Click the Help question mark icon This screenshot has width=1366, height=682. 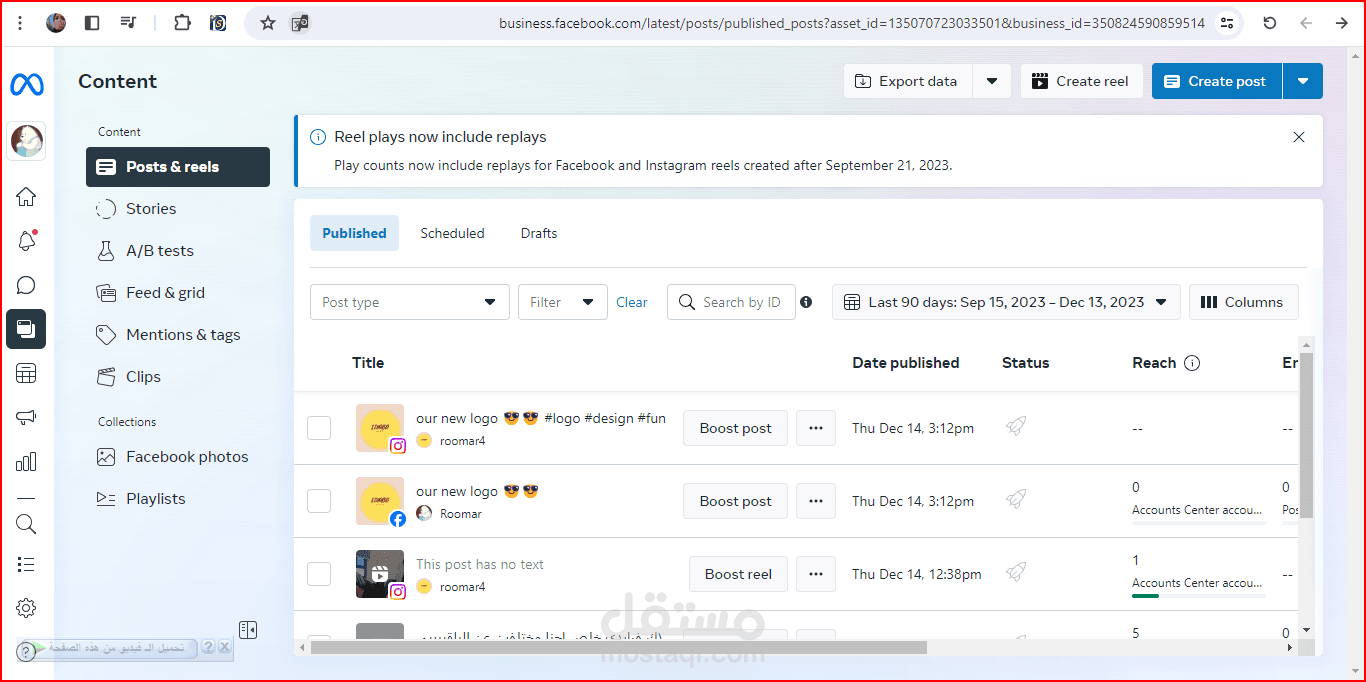pos(26,652)
